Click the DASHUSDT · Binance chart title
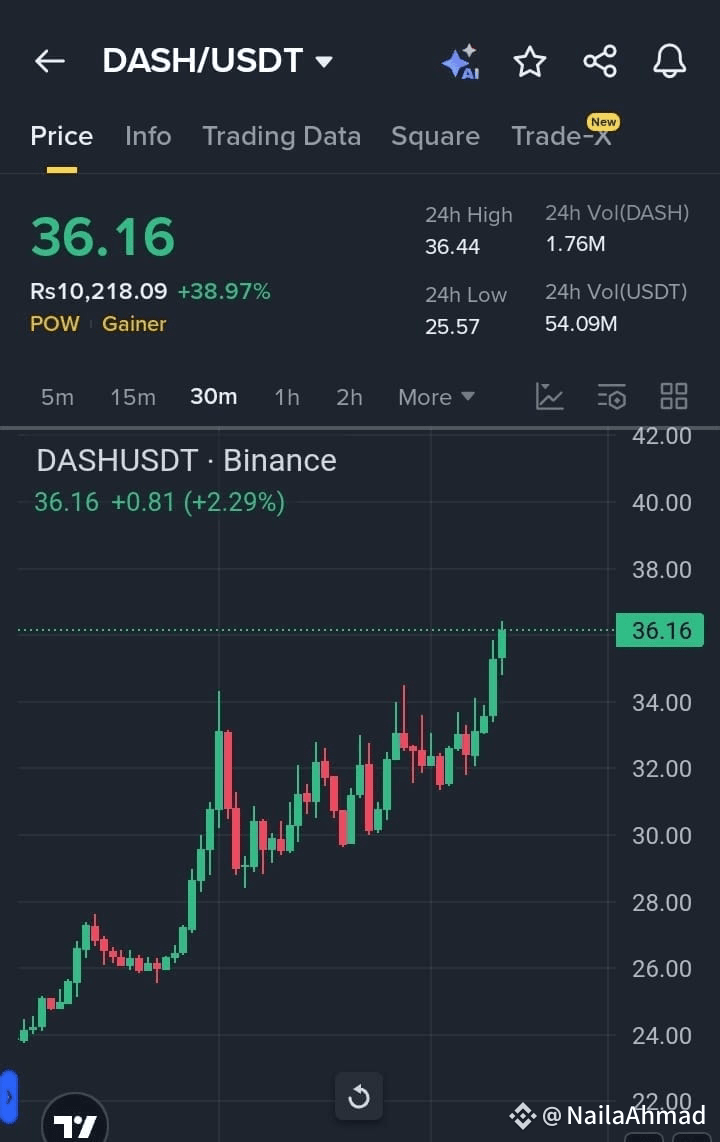Screen dimensions: 720x1142 coord(186,460)
